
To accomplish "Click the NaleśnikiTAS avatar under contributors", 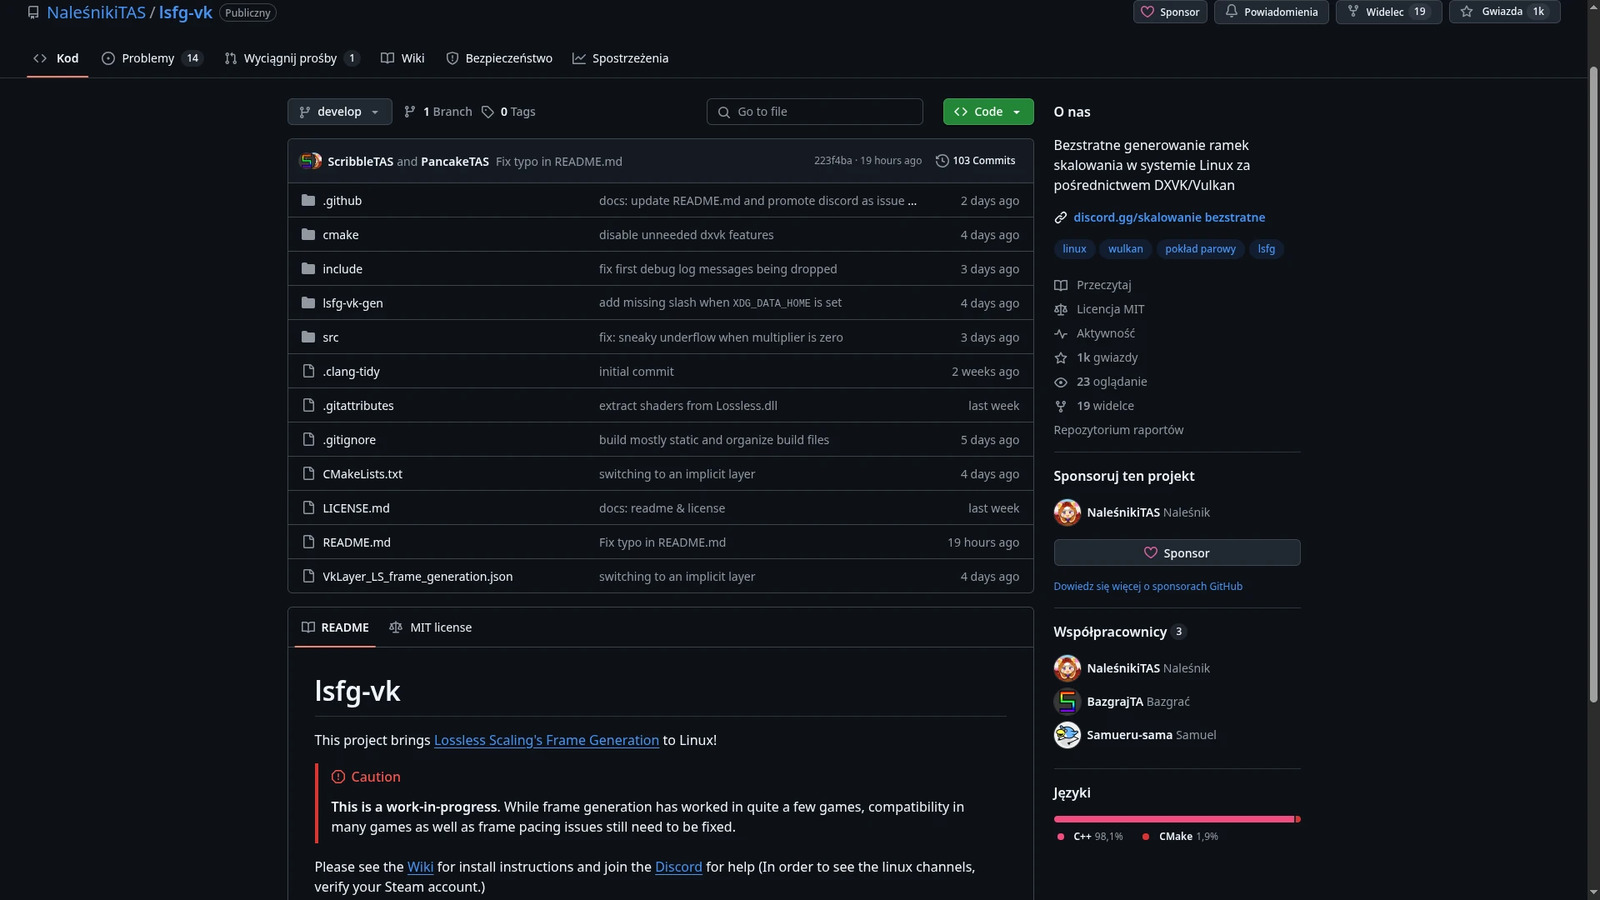I will pyautogui.click(x=1067, y=668).
